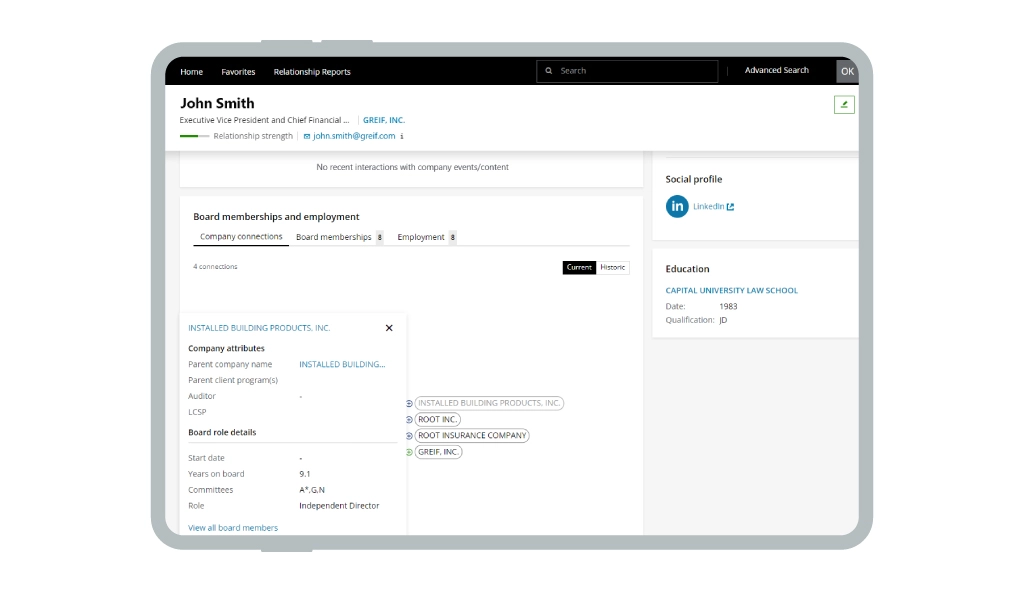Screen dimensions: 1024x592
Task: Click 'Independent Director' role value
Action: 339,506
